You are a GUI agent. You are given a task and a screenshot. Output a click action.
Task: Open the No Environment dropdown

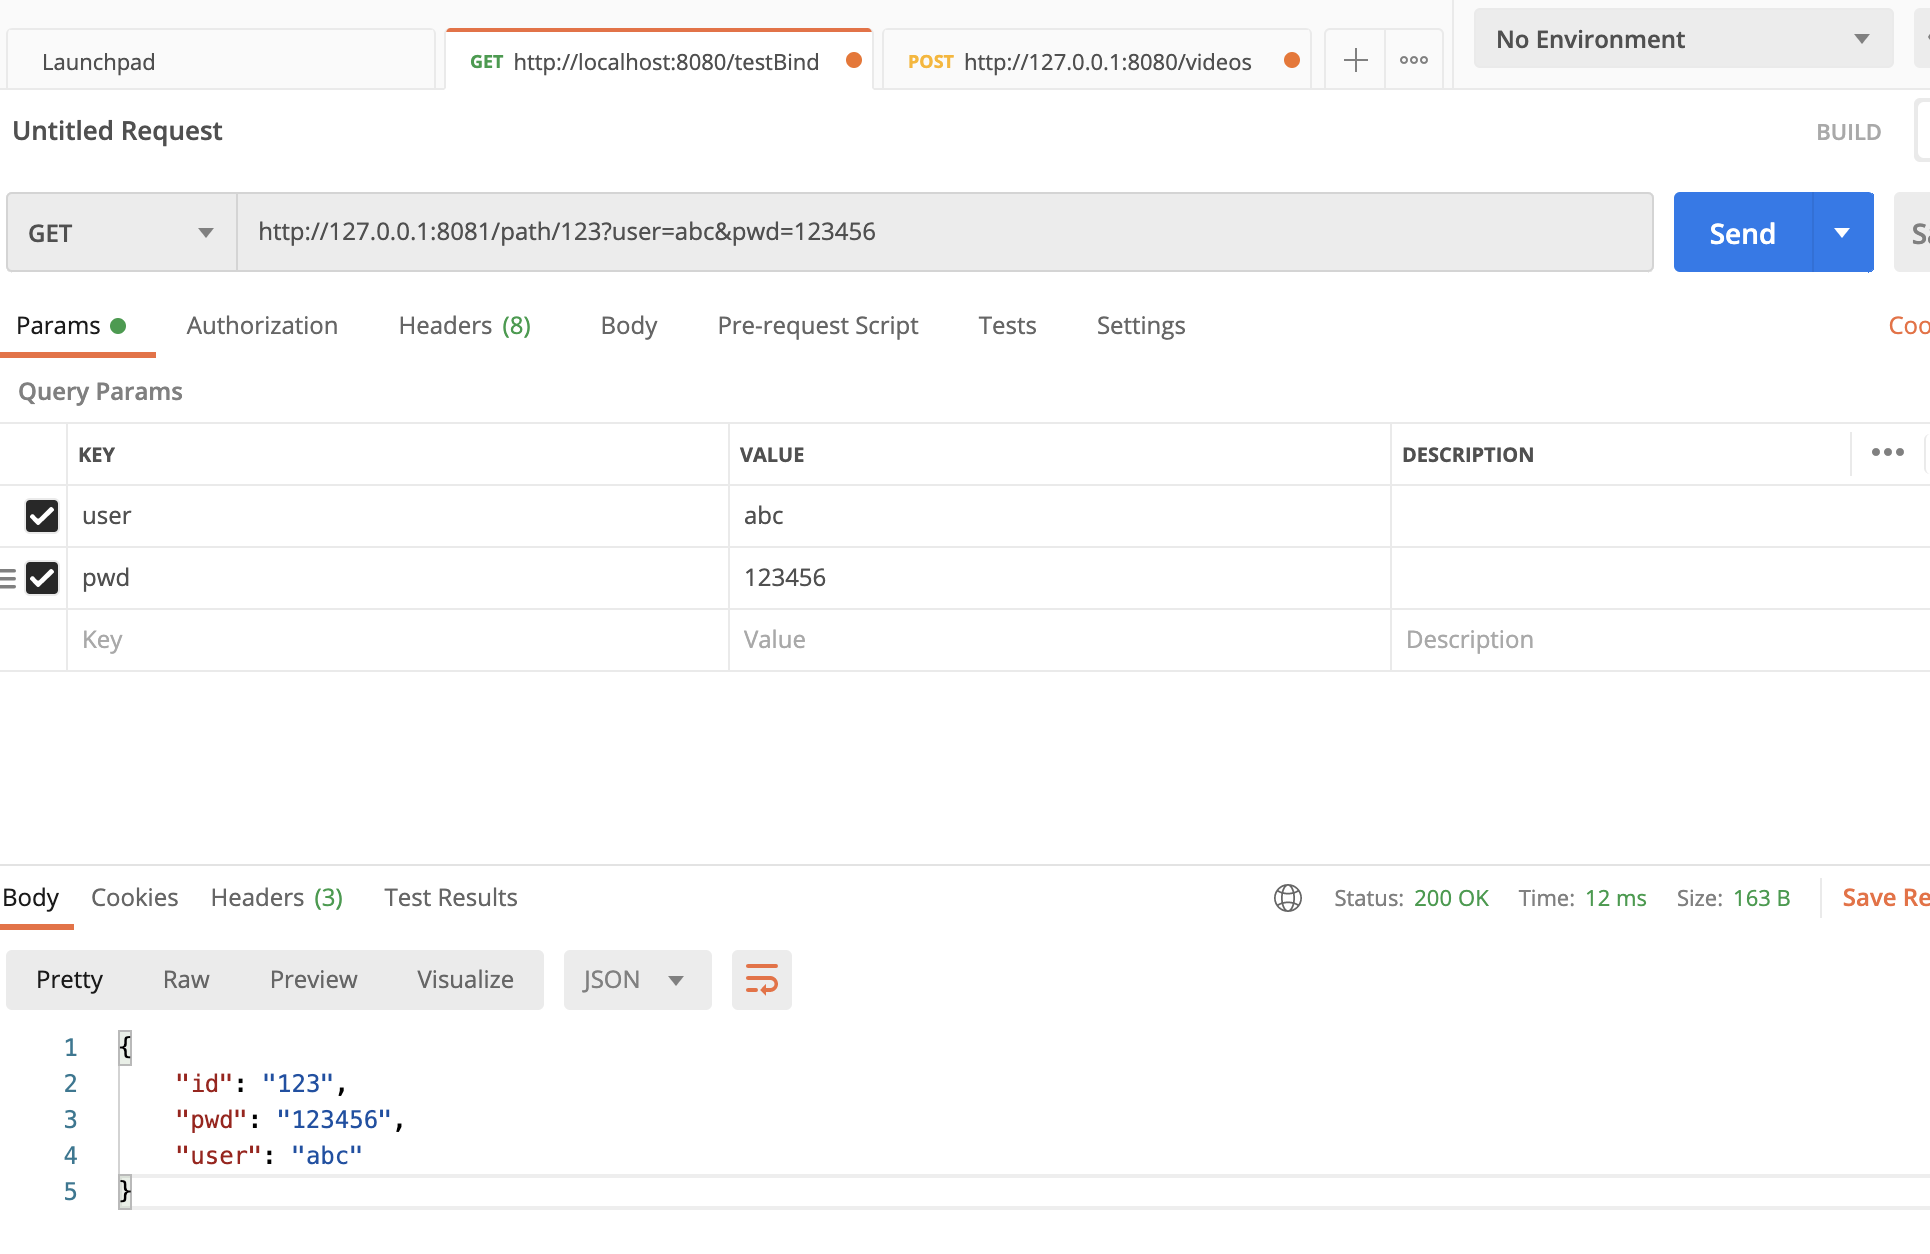tap(1681, 38)
